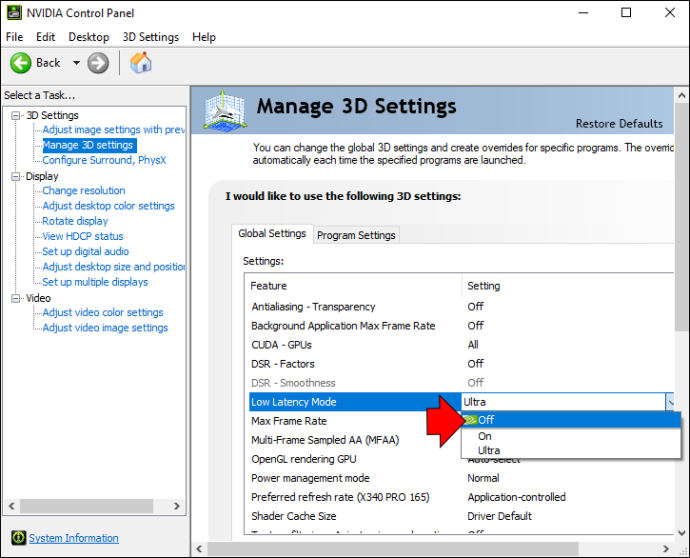The height and width of the screenshot is (558, 690).
Task: Open View HDCP status task
Action: [x=83, y=236]
